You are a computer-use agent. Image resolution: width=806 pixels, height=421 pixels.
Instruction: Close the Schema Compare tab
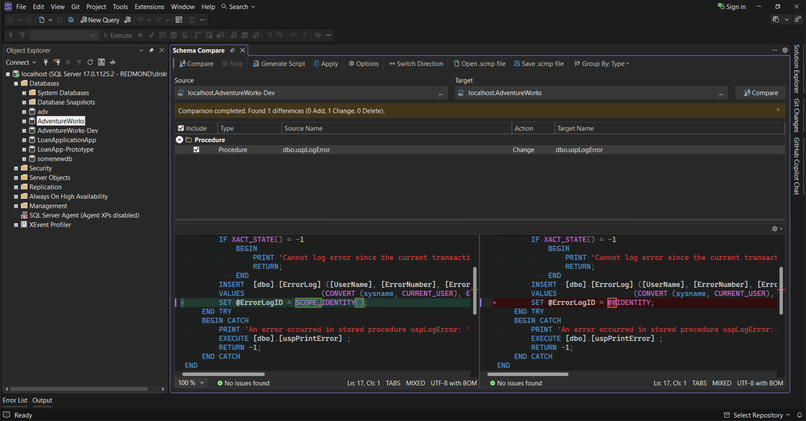click(x=242, y=50)
